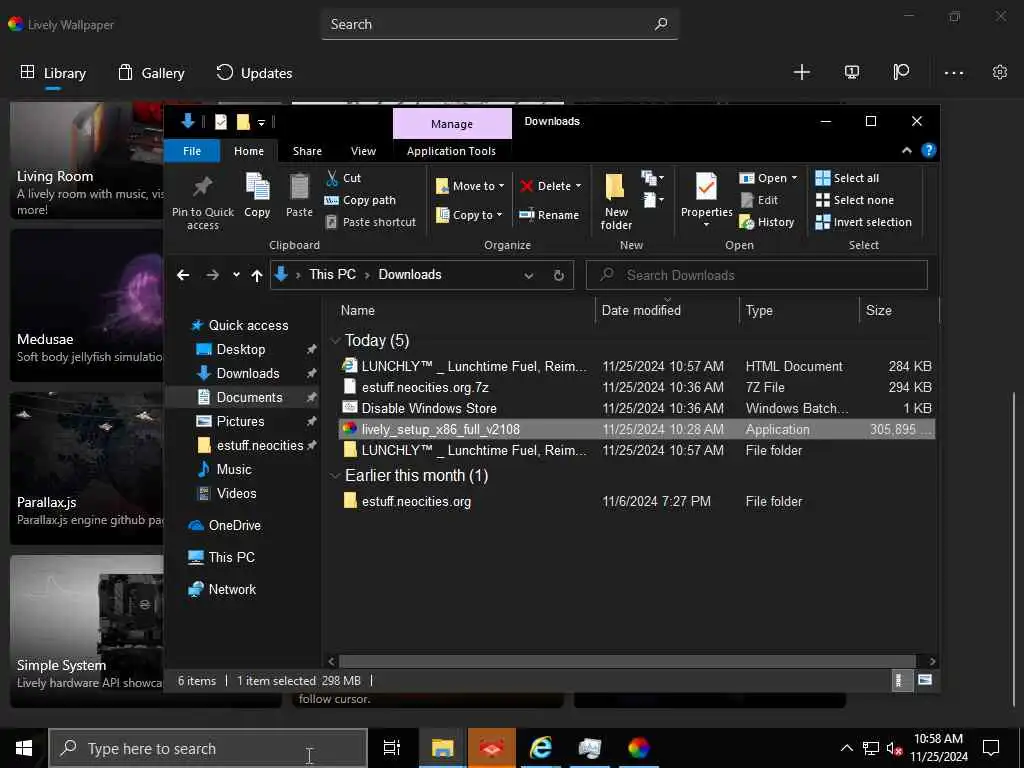1024x768 pixels.
Task: Switch to Lively Updates tab
Action: [x=253, y=72]
